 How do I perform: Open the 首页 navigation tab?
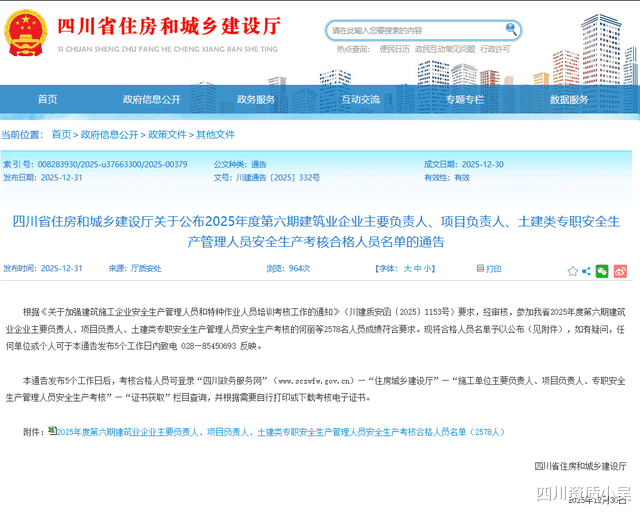click(x=47, y=99)
